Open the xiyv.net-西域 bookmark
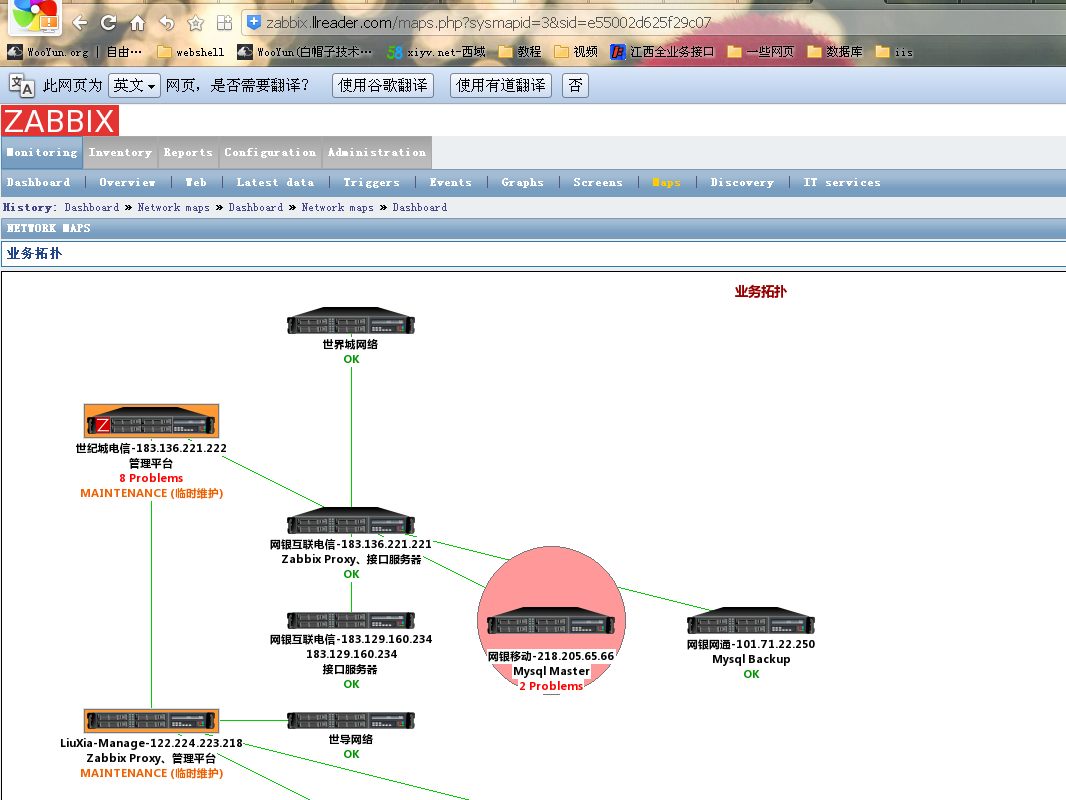Screen dimensions: 1066x800 click(x=436, y=52)
